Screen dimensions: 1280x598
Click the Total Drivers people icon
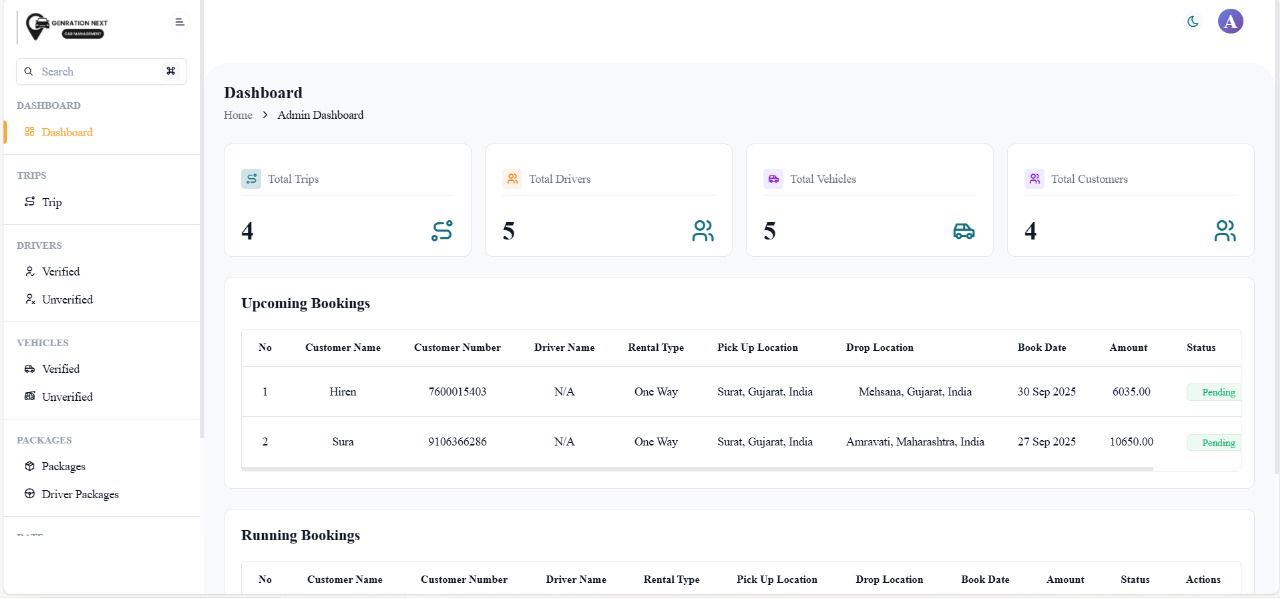[703, 231]
